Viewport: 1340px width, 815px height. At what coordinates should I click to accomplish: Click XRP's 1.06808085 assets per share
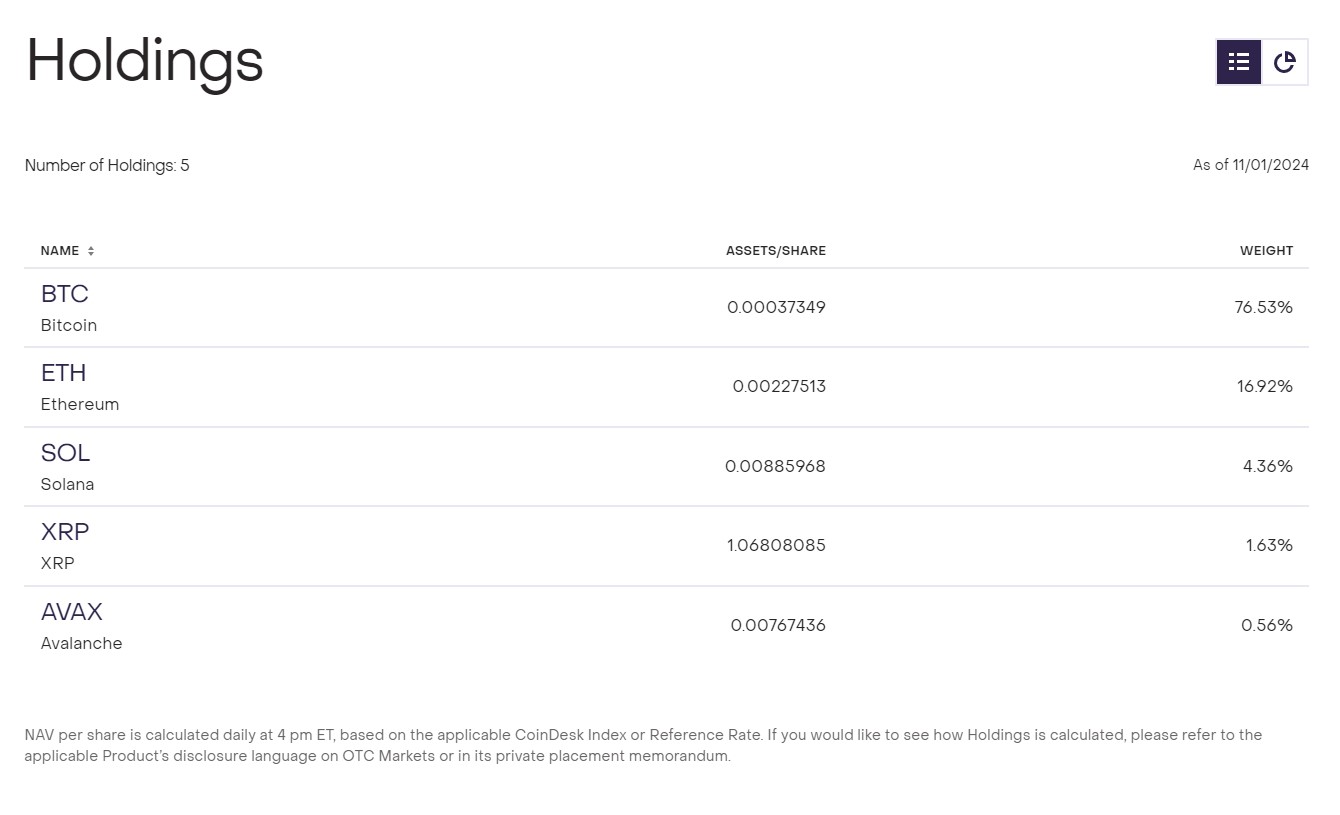(776, 545)
